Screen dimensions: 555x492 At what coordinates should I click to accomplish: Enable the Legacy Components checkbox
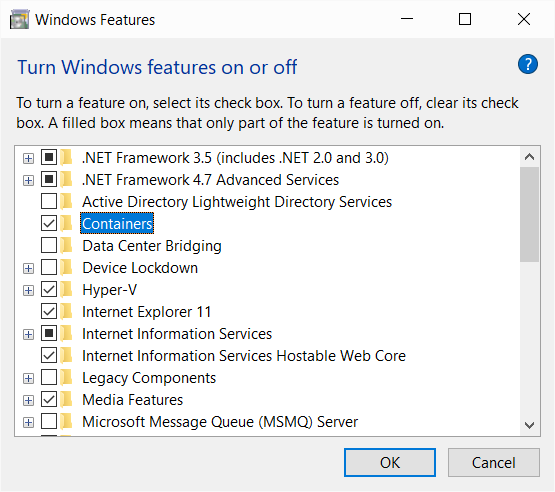pyautogui.click(x=49, y=377)
